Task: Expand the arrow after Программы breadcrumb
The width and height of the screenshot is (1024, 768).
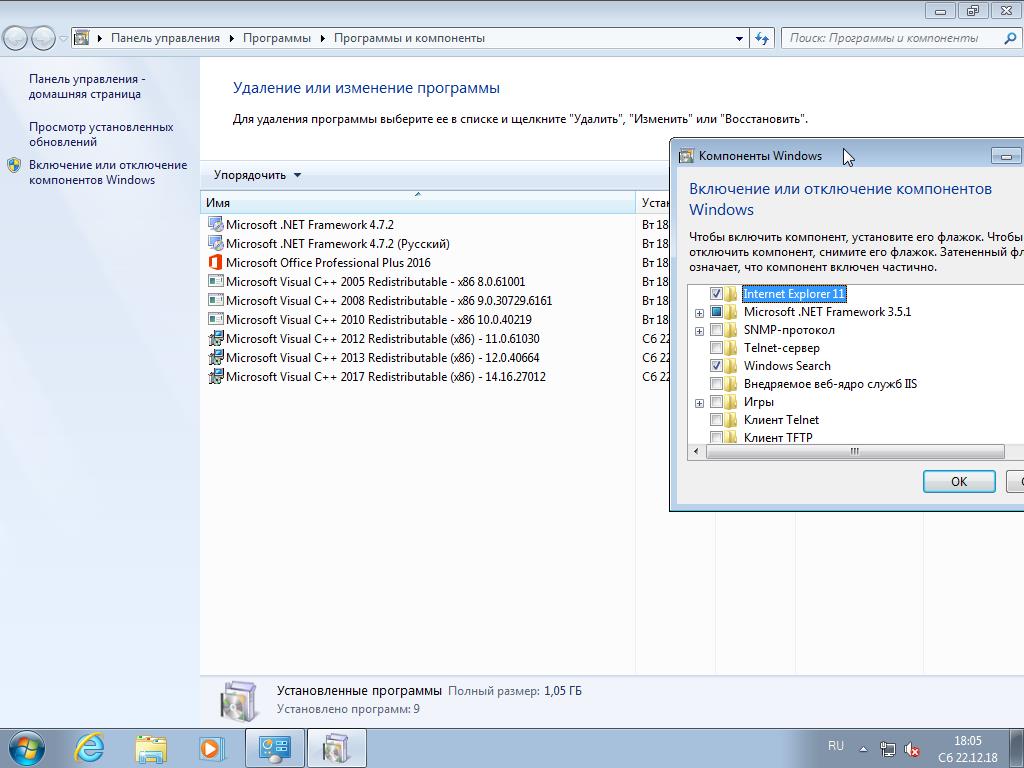Action: pos(322,38)
